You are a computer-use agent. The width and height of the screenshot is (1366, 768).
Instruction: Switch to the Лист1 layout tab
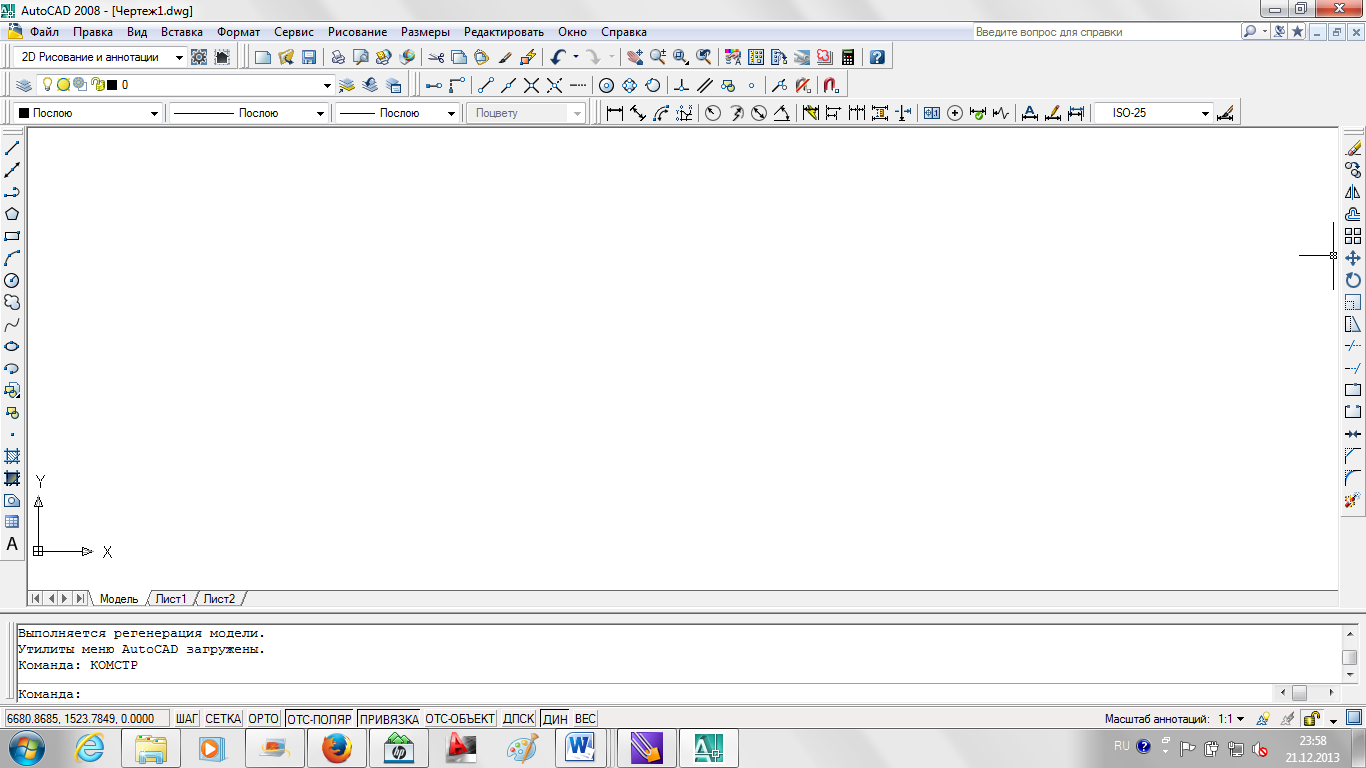click(x=171, y=599)
